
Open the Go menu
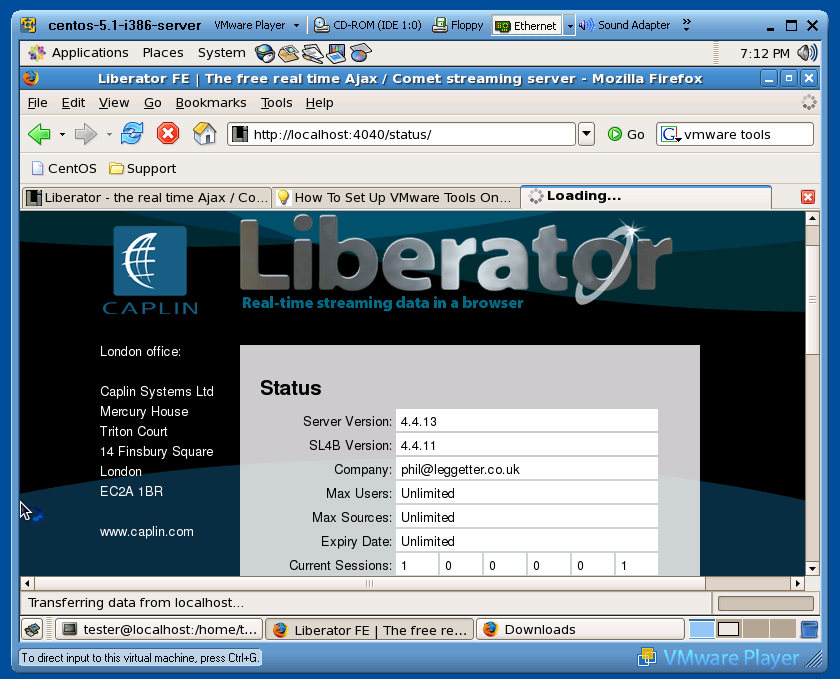pyautogui.click(x=152, y=102)
